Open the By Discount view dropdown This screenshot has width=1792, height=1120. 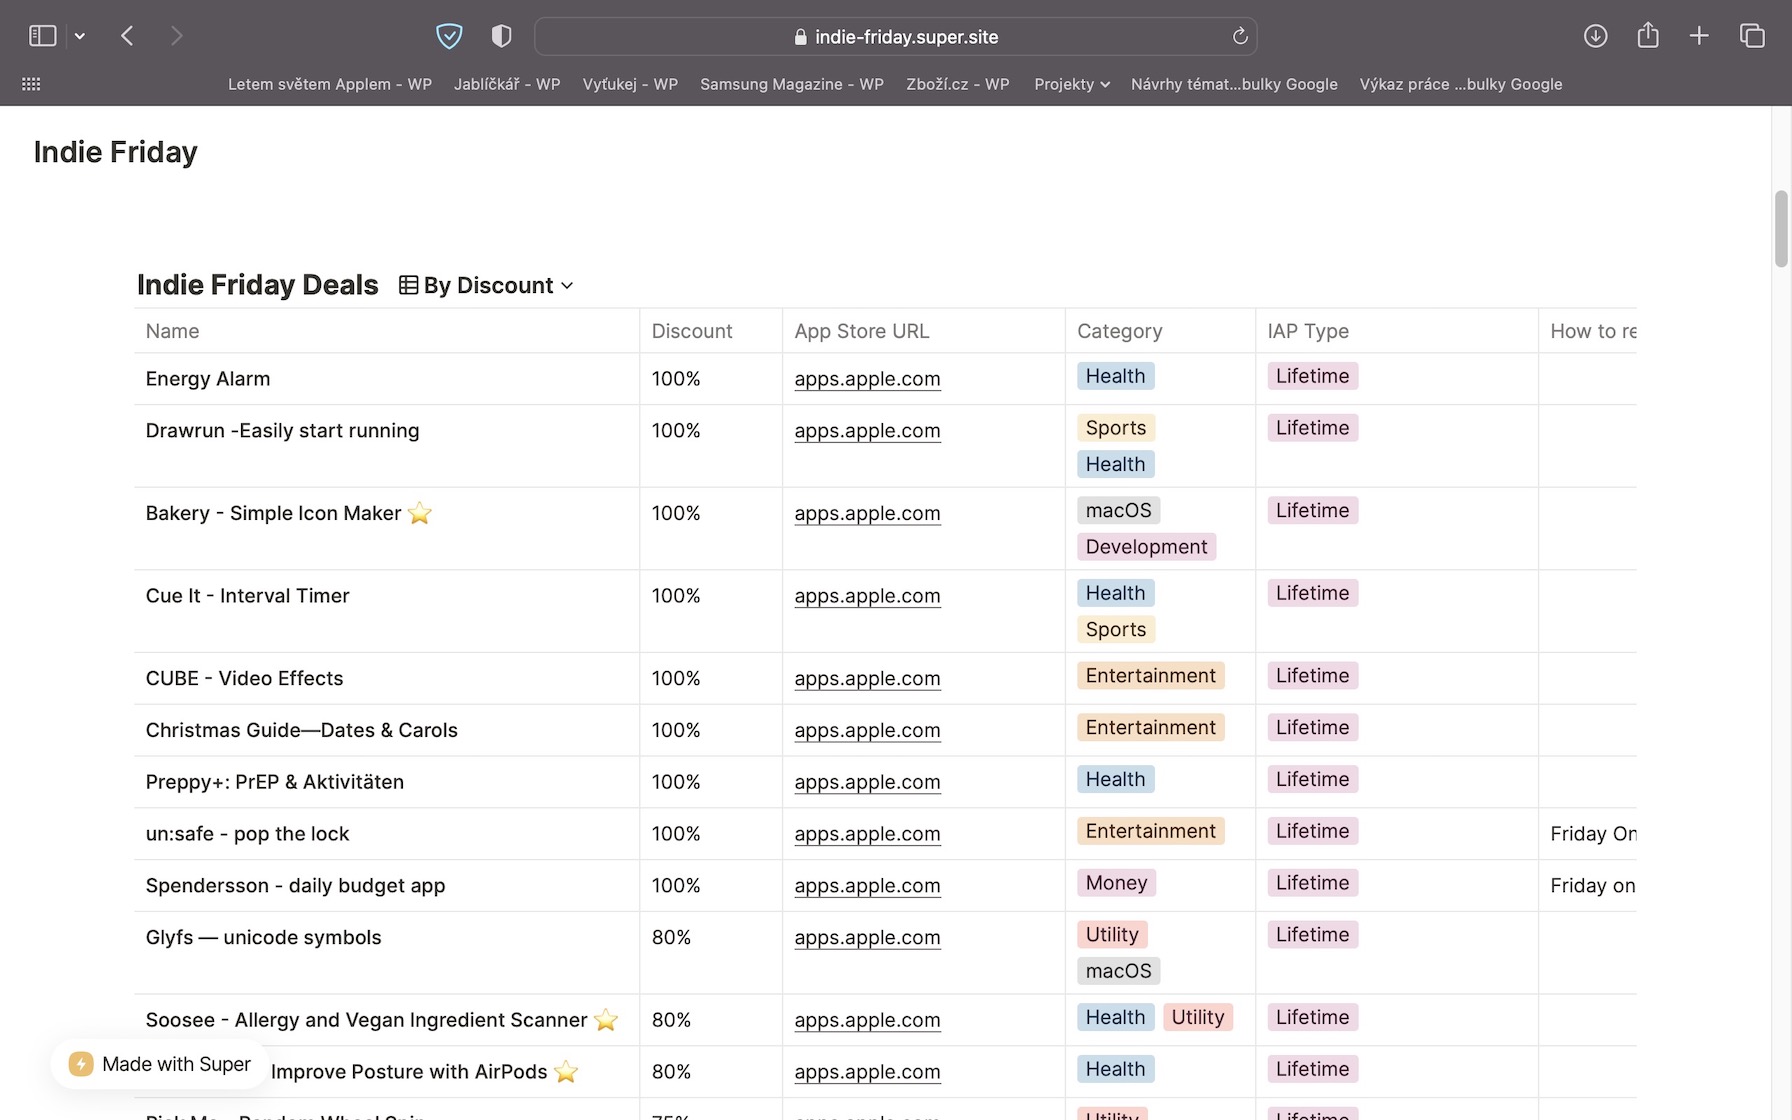(487, 285)
